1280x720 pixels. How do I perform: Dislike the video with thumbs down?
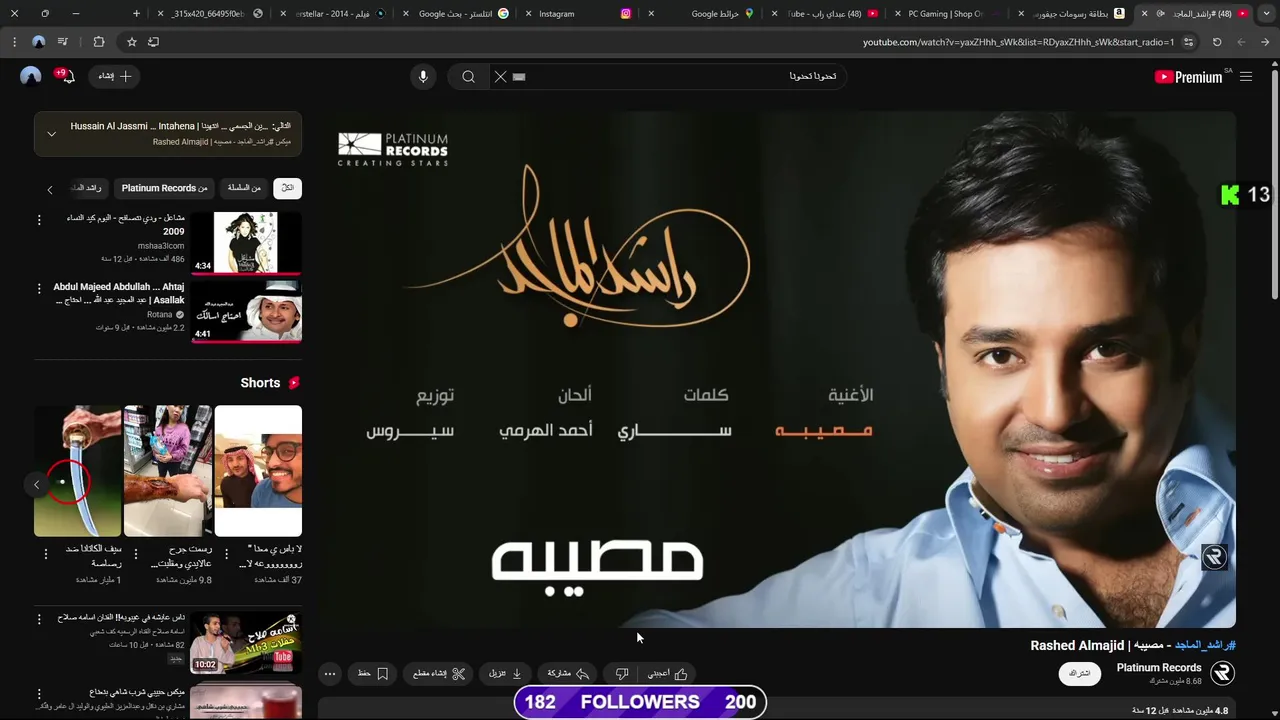[622, 674]
